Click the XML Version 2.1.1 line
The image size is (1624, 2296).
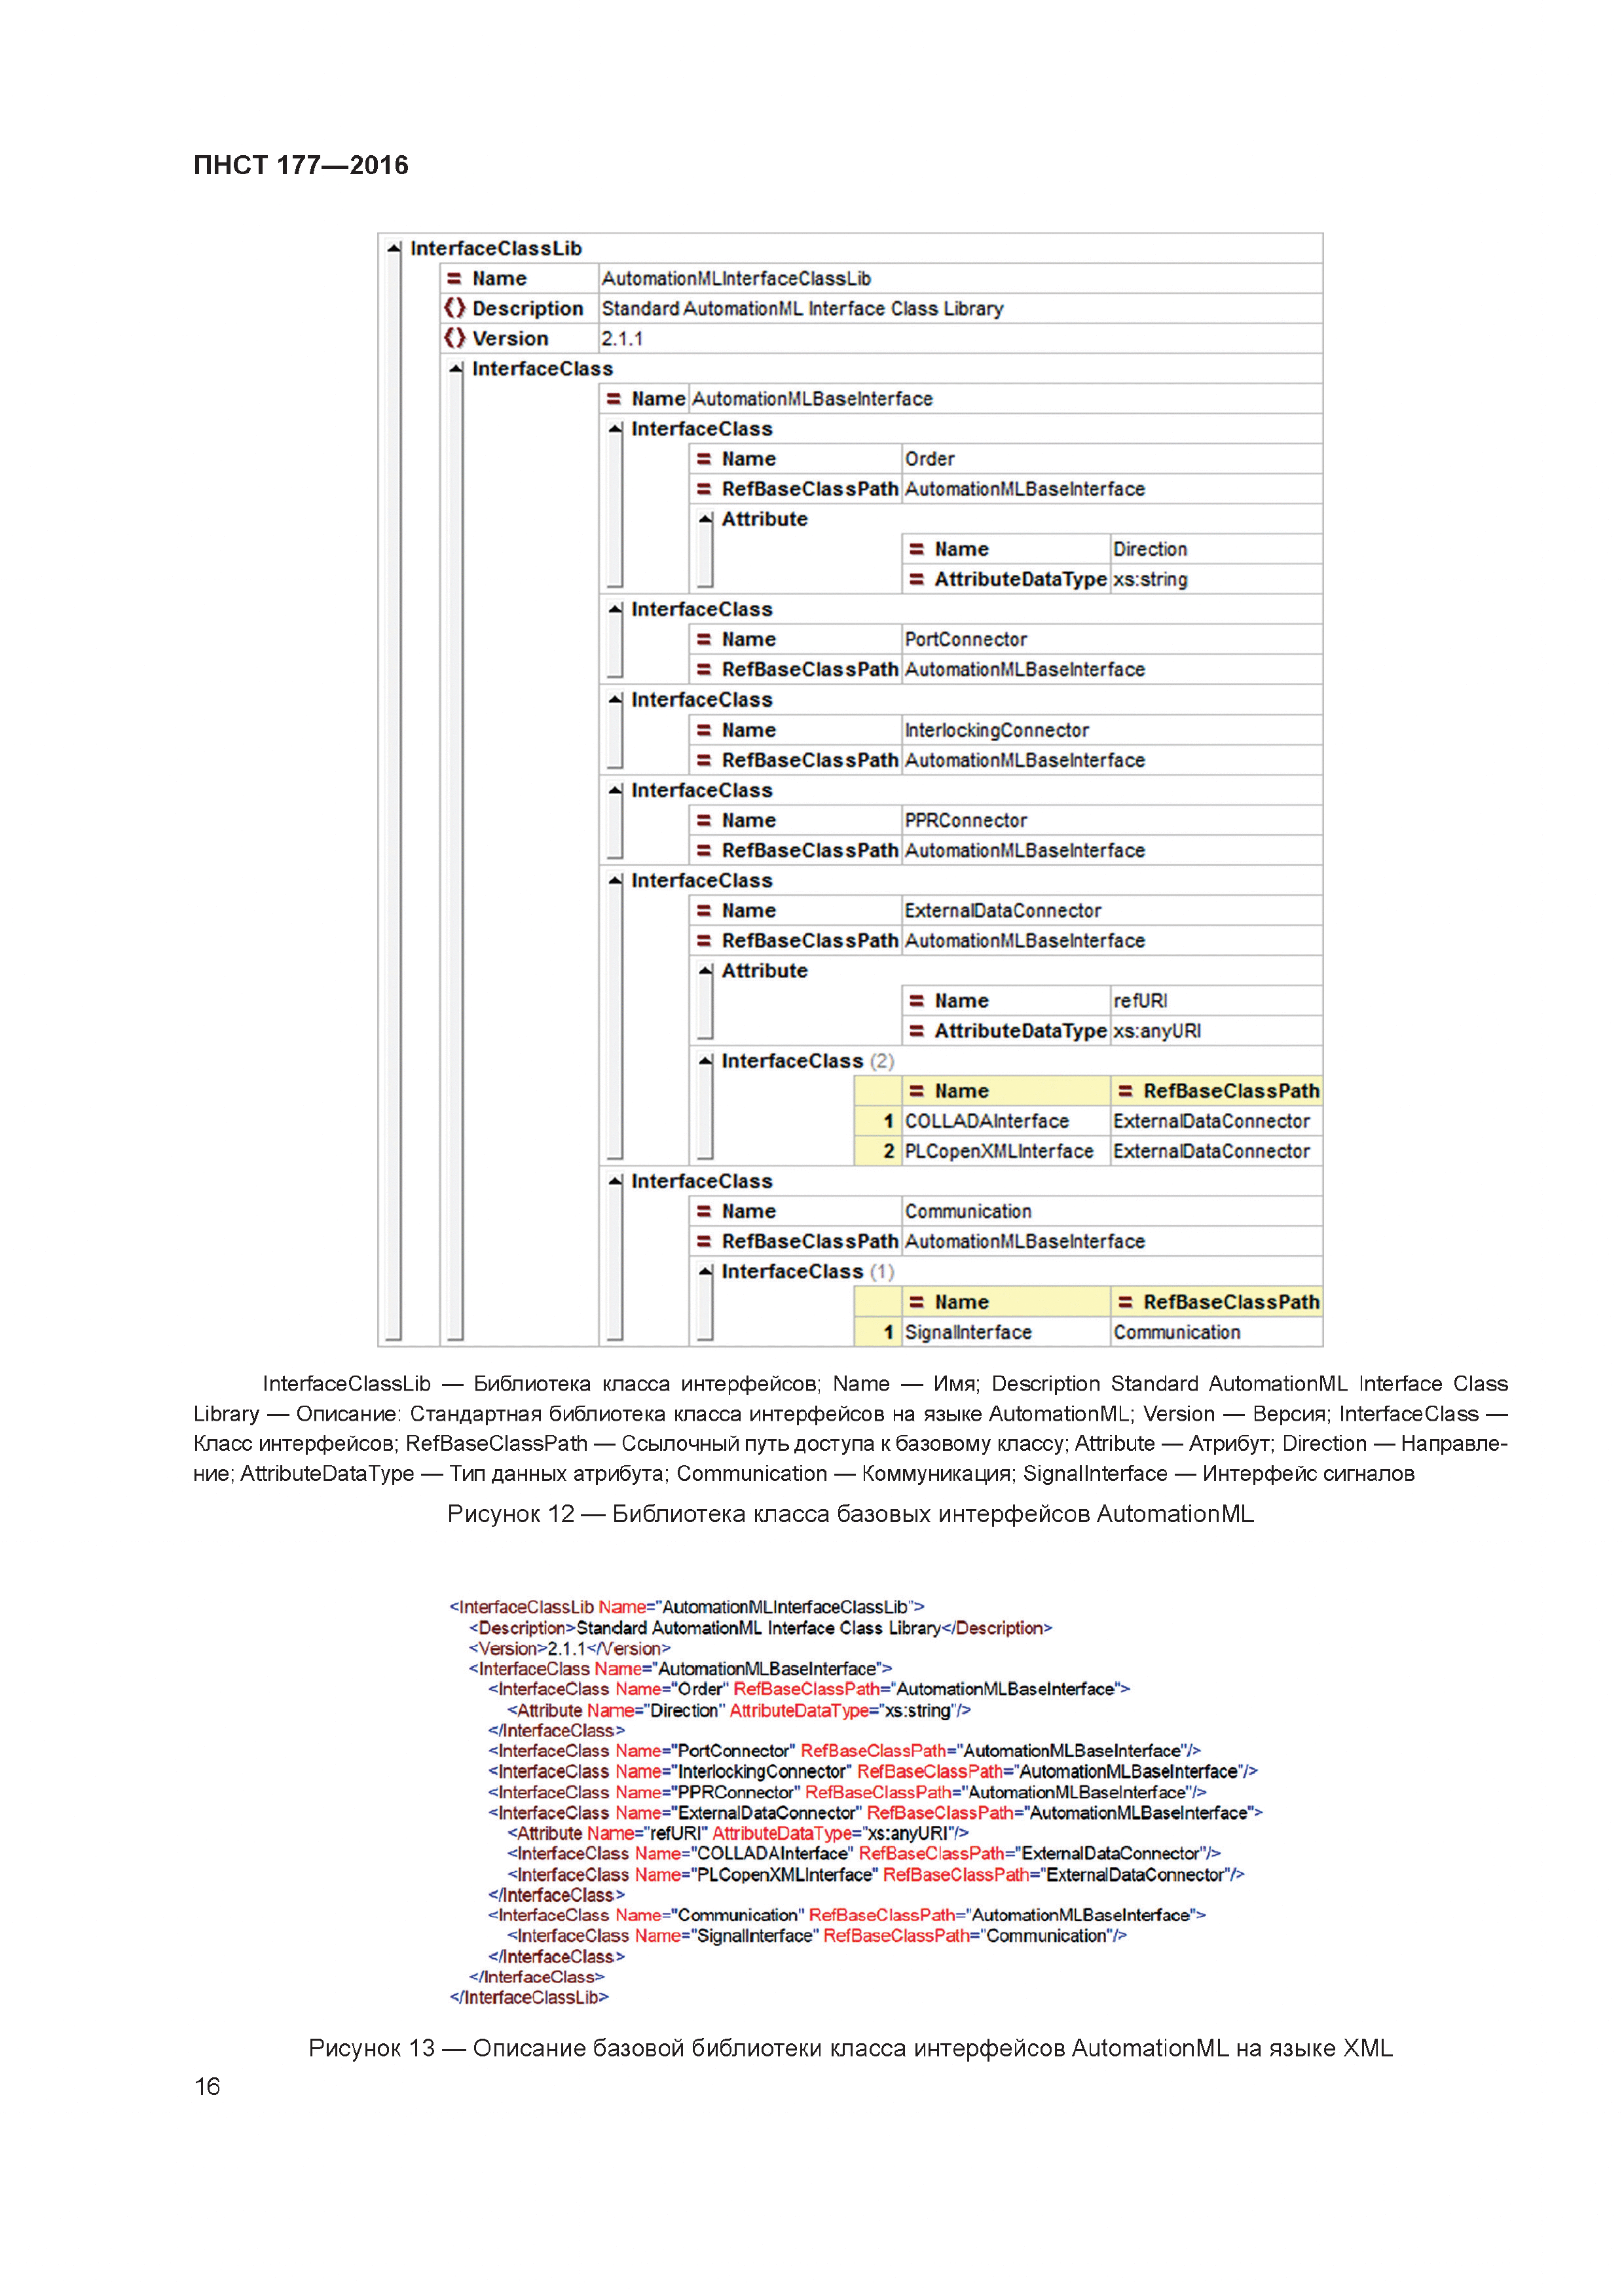coord(570,1648)
